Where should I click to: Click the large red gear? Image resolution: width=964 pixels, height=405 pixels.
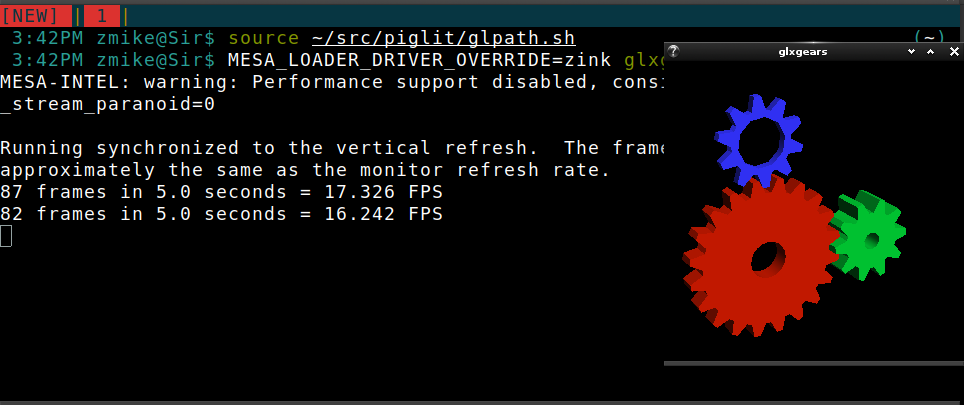762,254
